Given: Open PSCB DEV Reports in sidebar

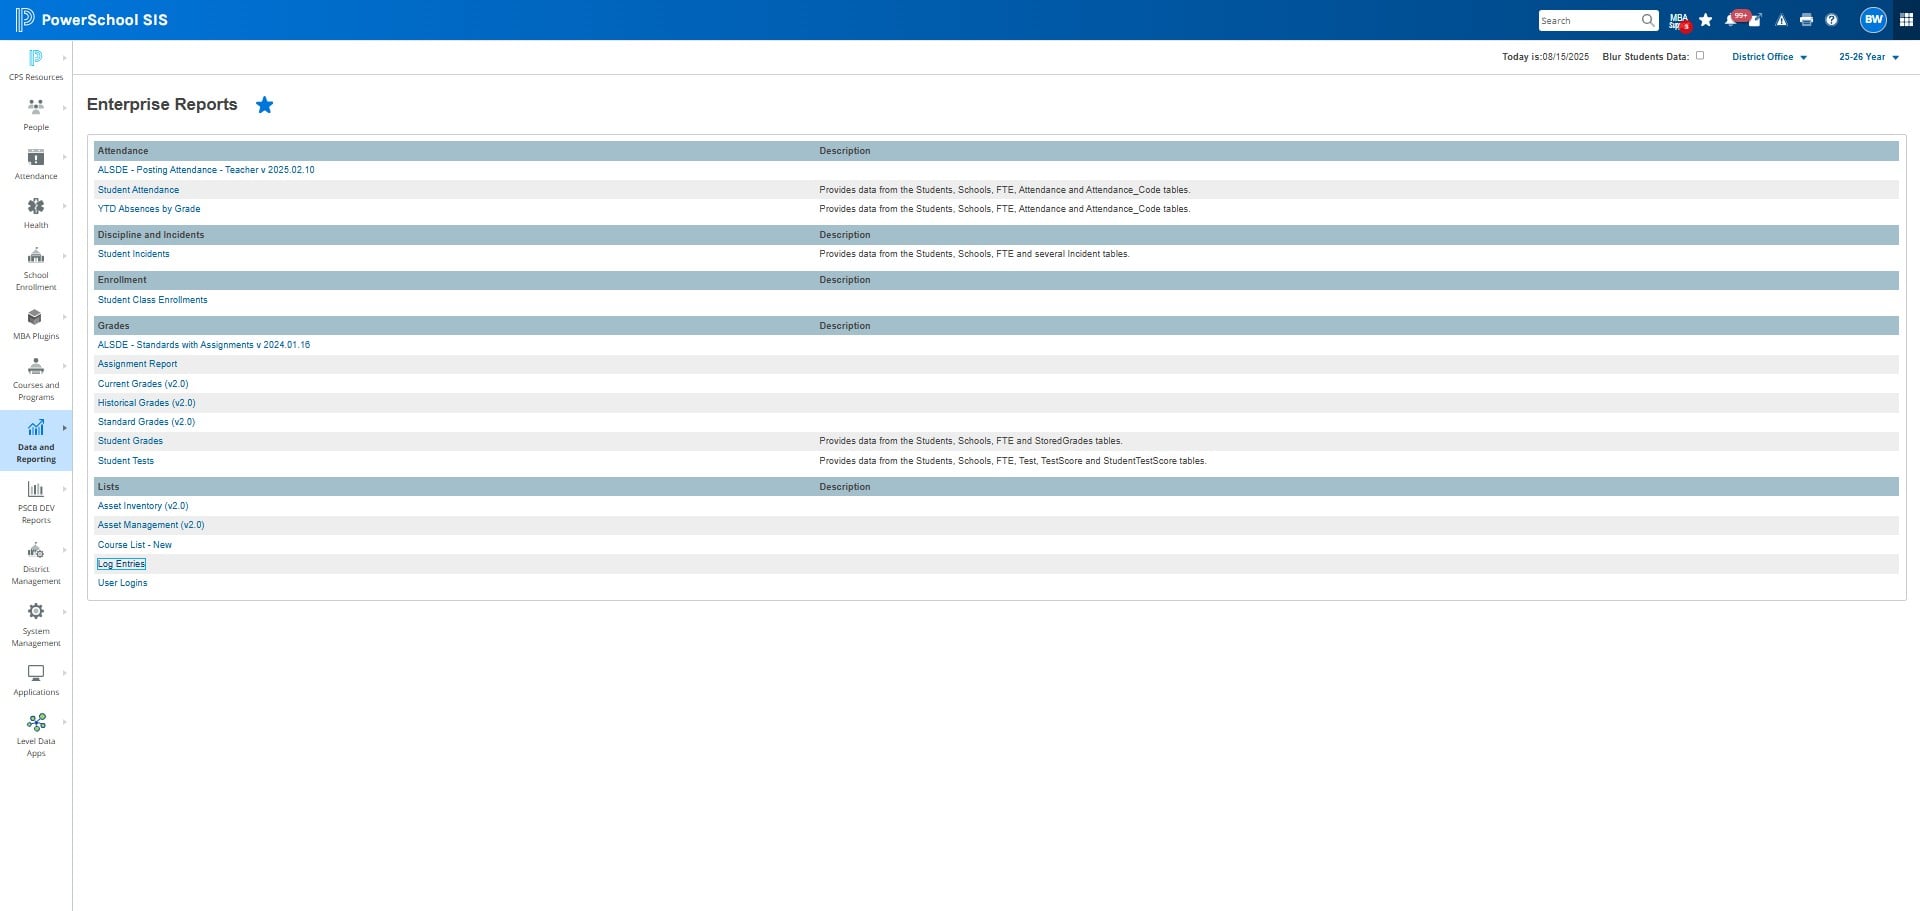Looking at the screenshot, I should click(x=36, y=501).
